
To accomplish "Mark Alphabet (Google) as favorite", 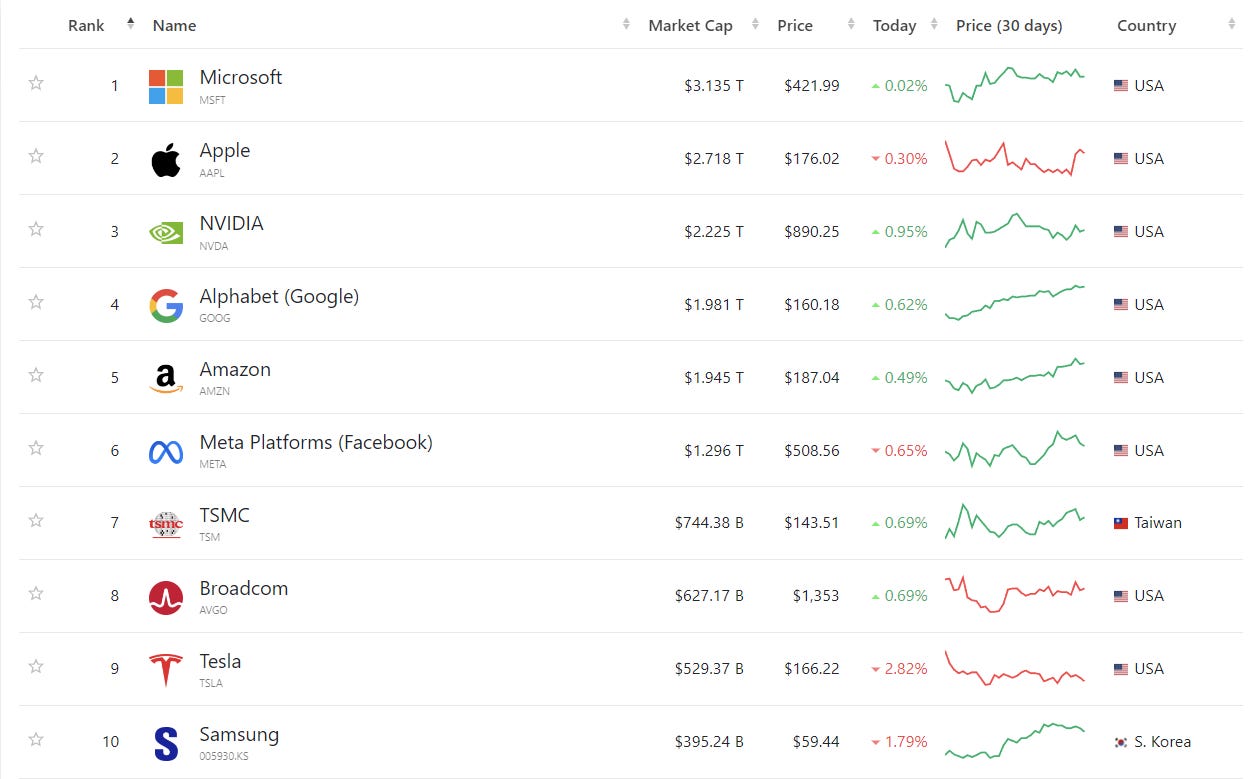I will 36,302.
